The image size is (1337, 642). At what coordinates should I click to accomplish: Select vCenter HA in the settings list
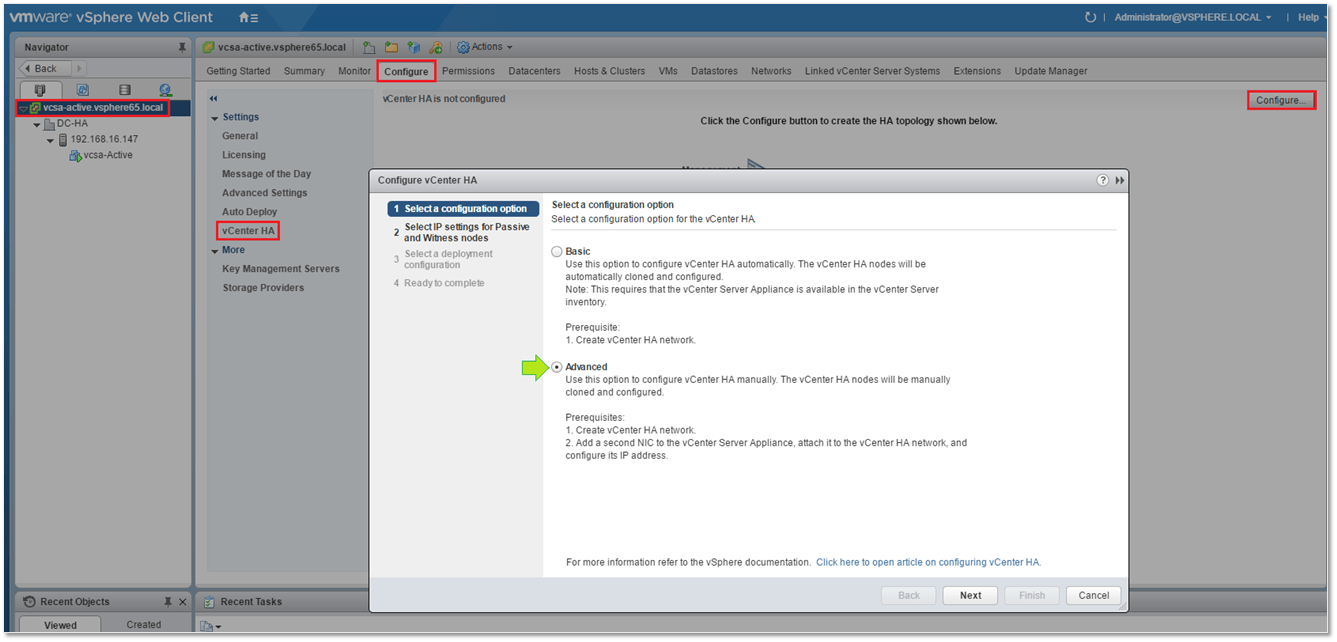click(248, 231)
